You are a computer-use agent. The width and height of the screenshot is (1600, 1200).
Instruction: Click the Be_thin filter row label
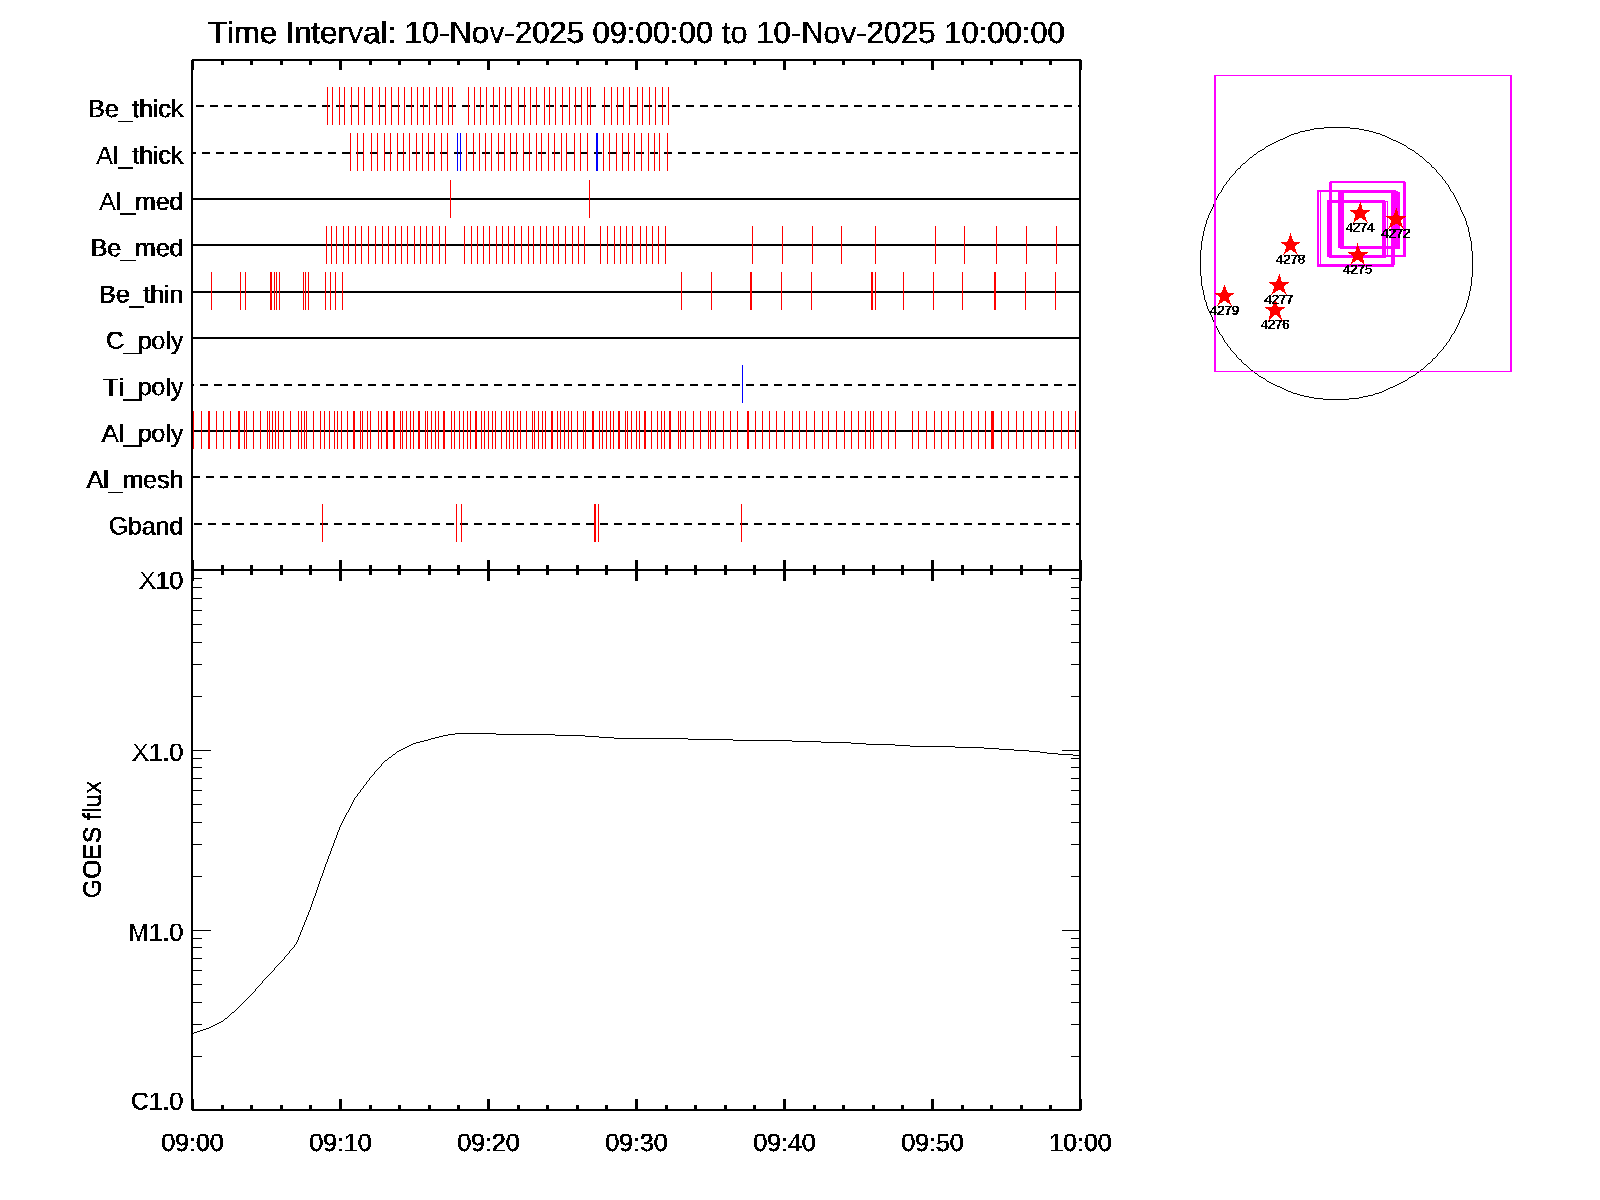141,295
